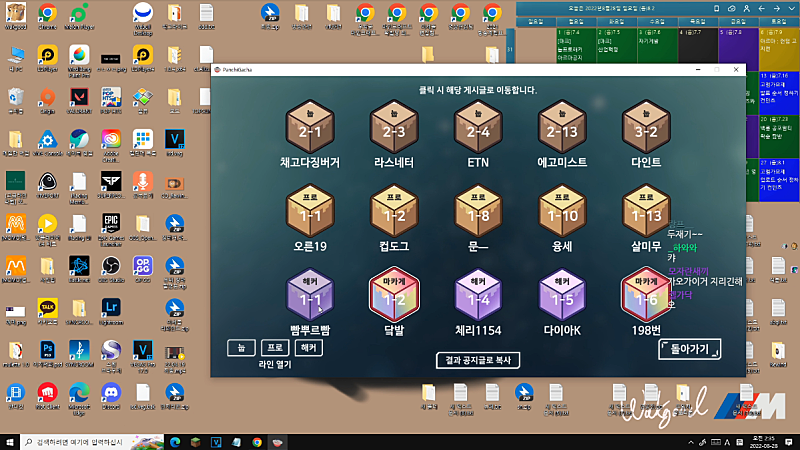This screenshot has height=450, width=800.
Task: Open the Melon Player desktop shortcut
Action: point(79,16)
